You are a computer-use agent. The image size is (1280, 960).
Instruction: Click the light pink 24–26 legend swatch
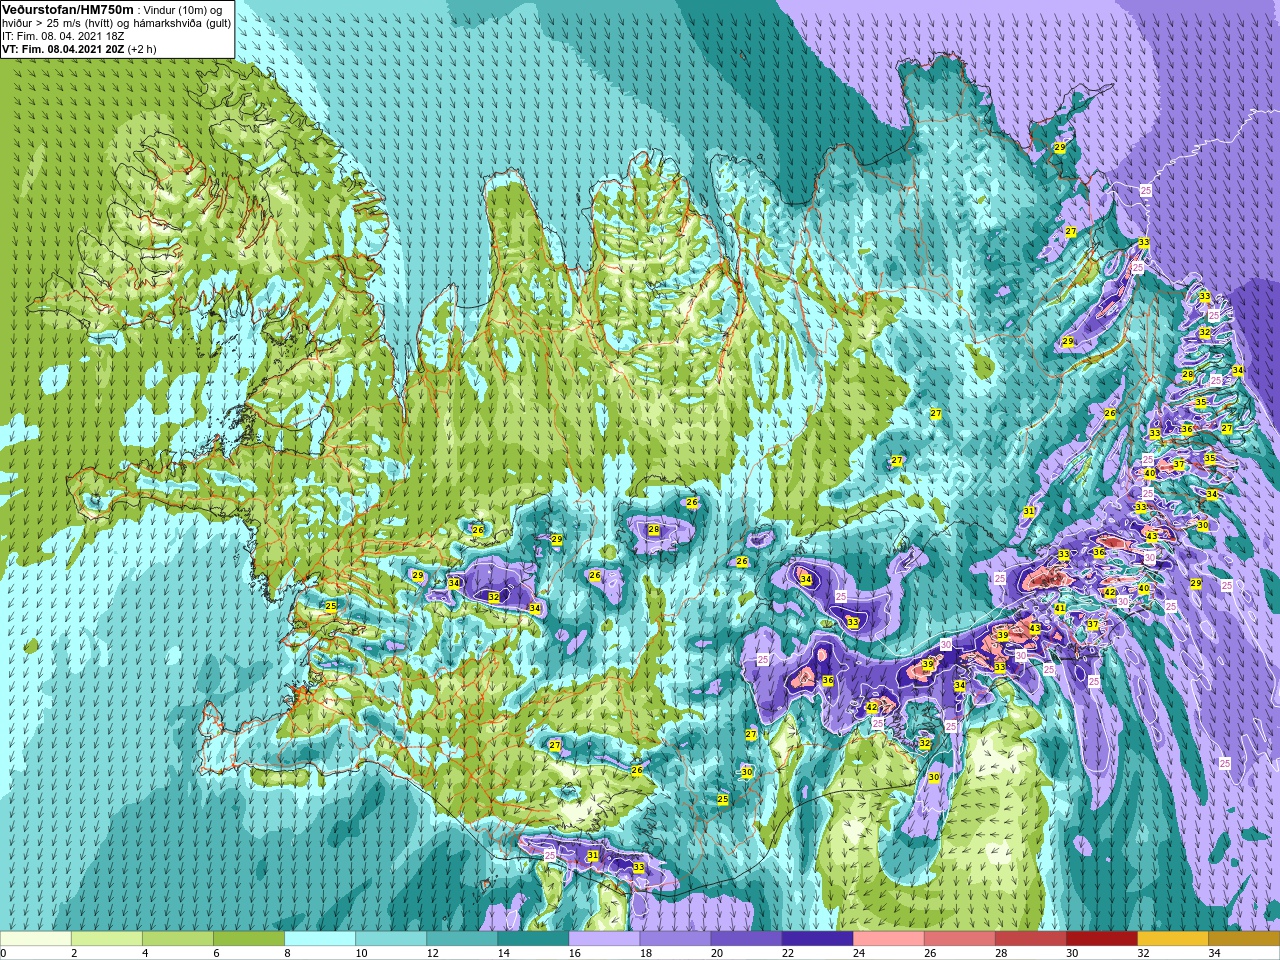coord(888,939)
